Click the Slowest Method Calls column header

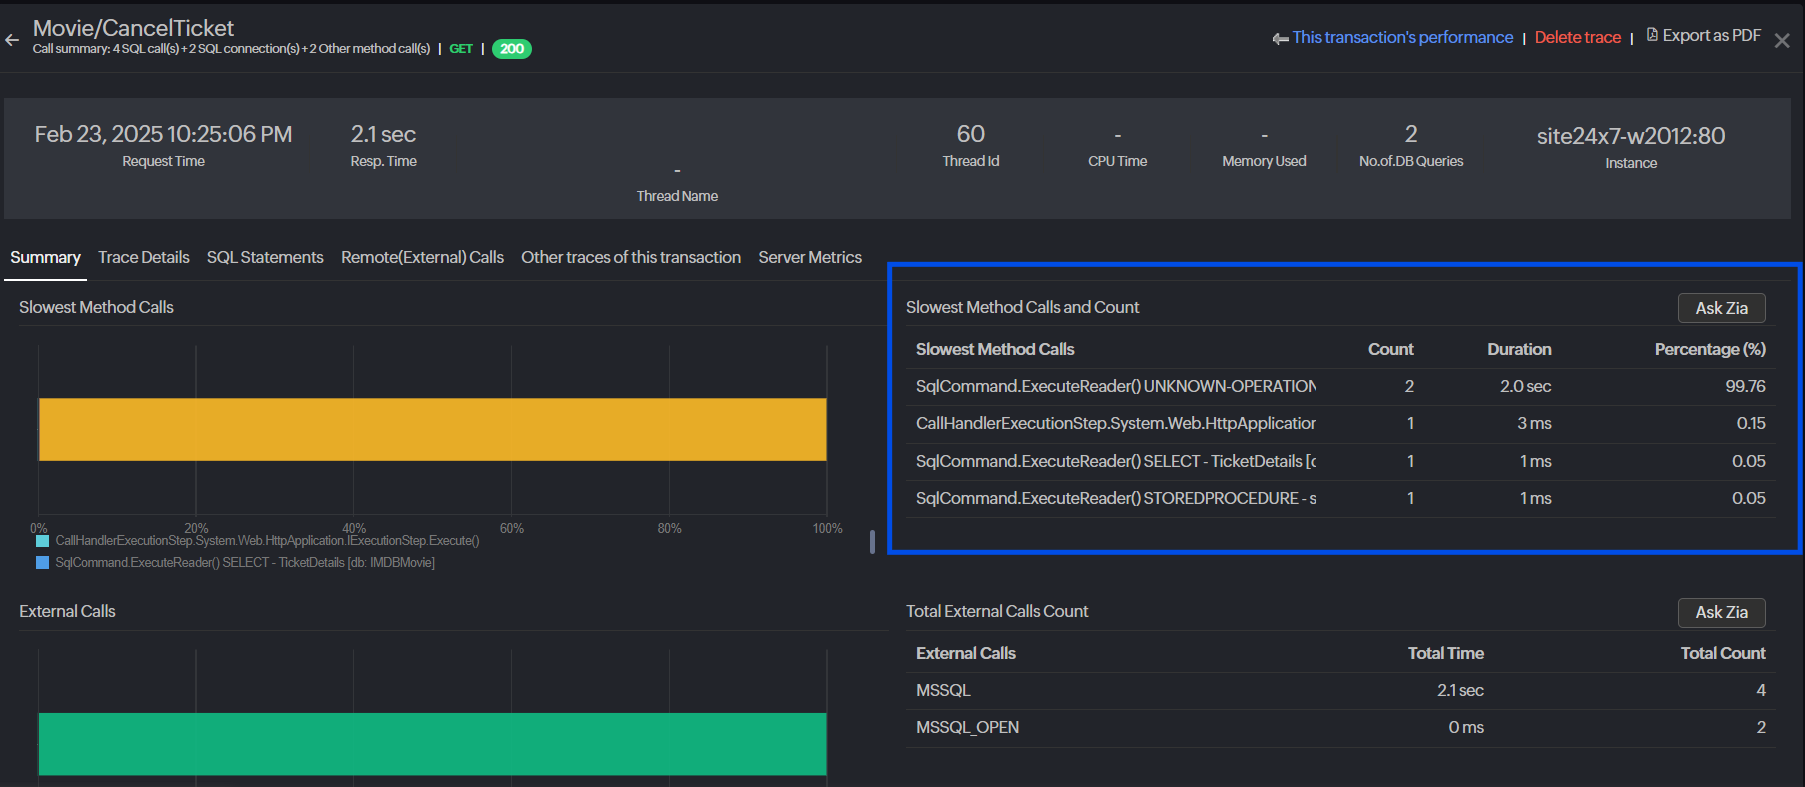click(x=995, y=349)
